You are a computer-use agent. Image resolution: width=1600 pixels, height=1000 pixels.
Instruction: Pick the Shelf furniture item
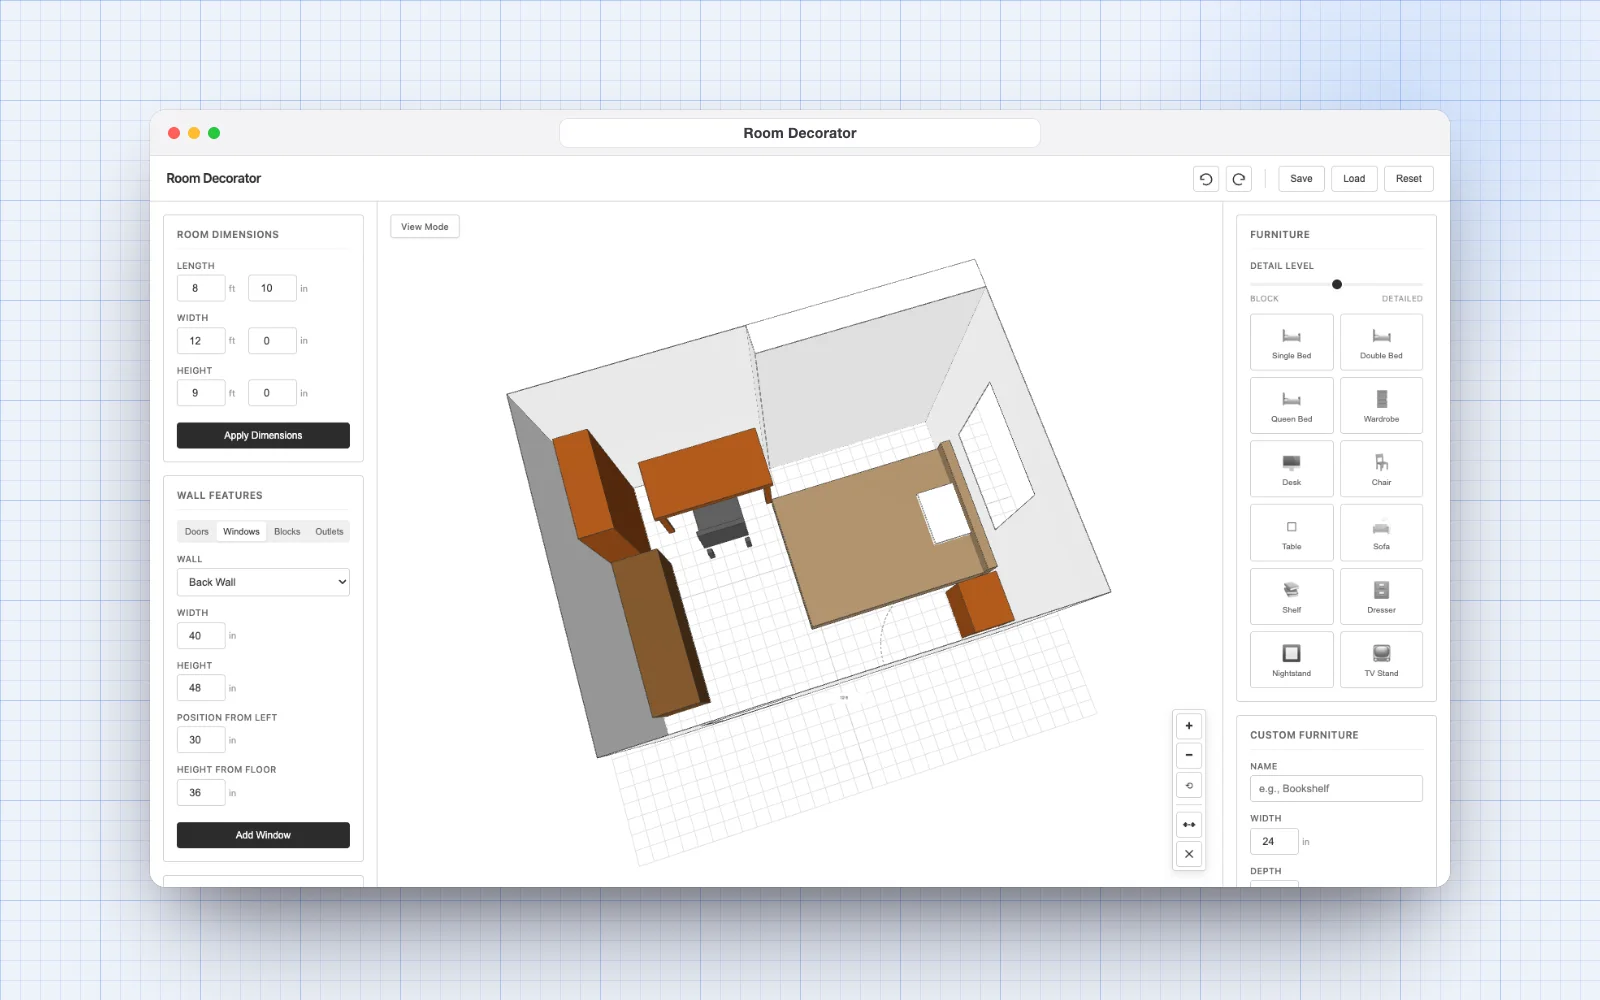click(x=1291, y=596)
